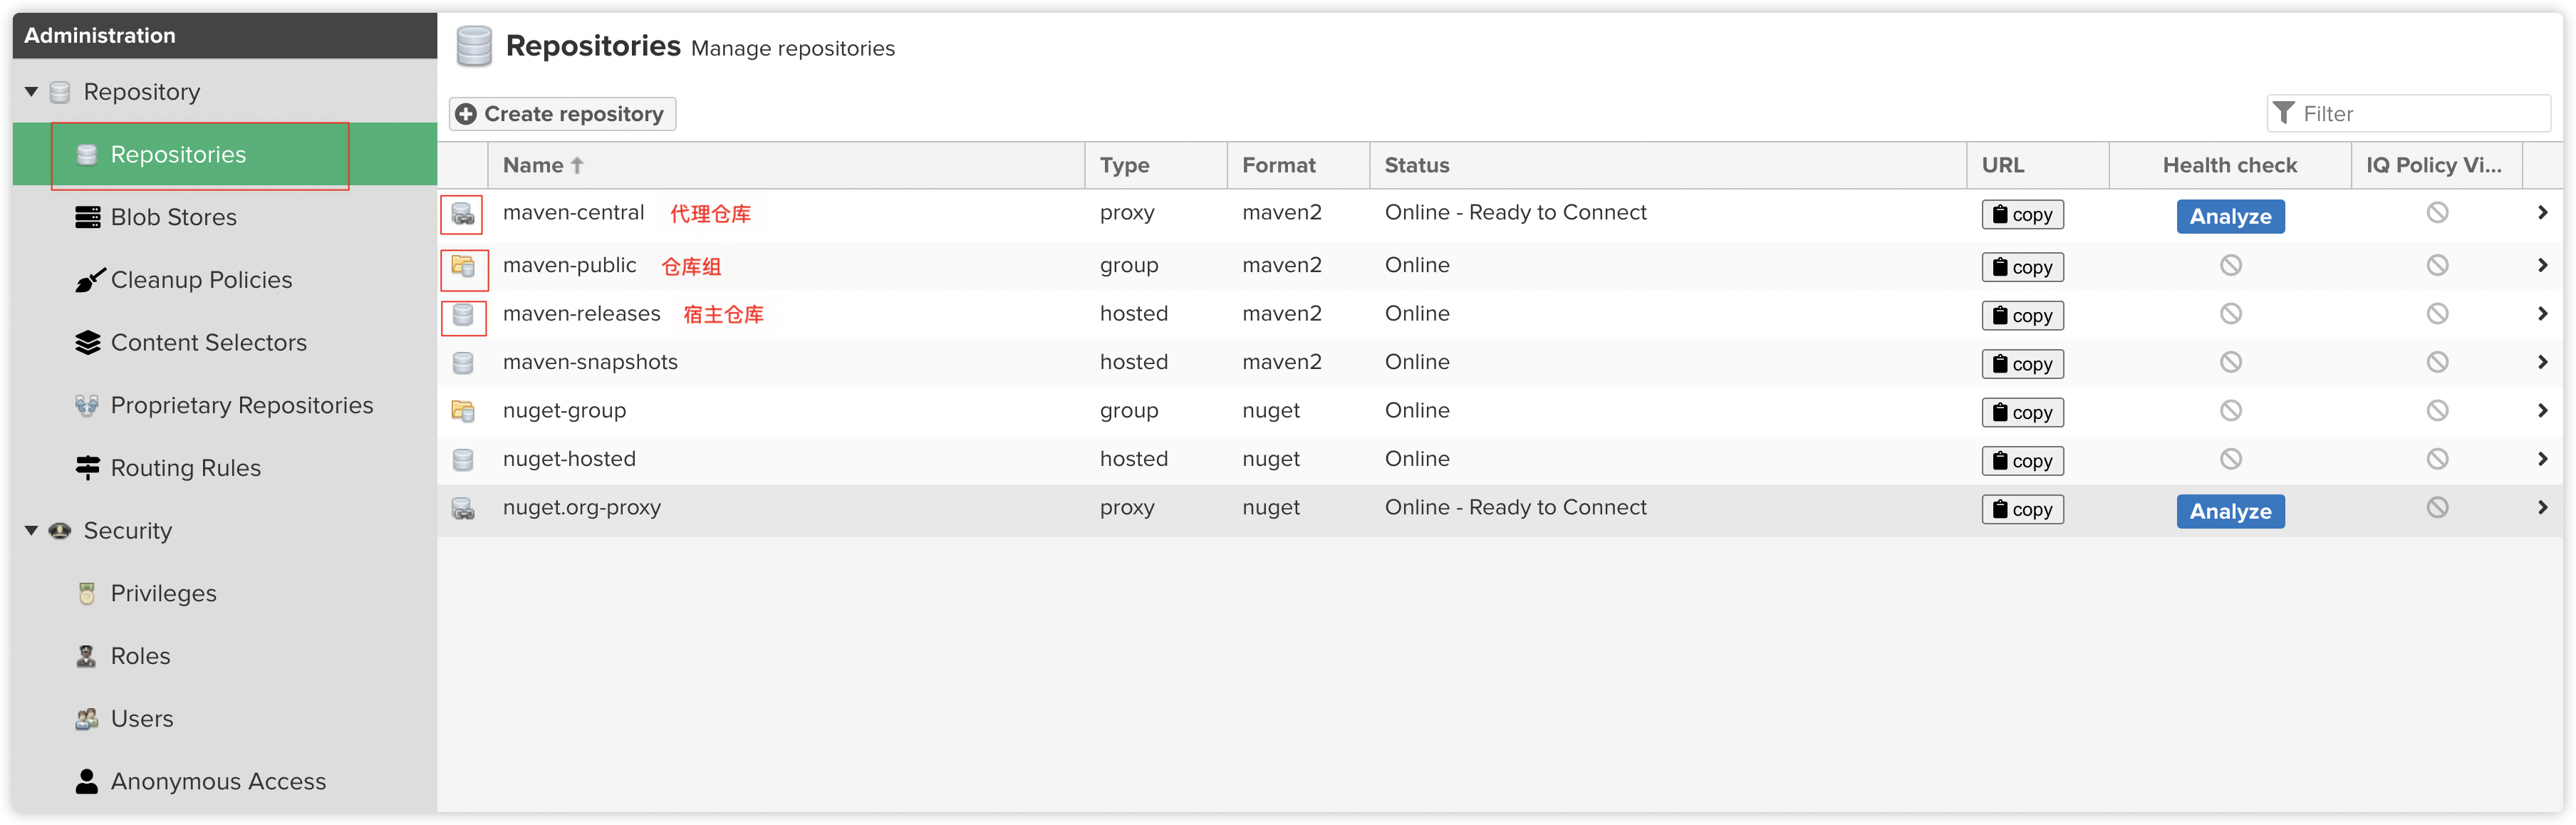Collapse the Repository tree section
The image size is (2576, 825).
tap(32, 92)
